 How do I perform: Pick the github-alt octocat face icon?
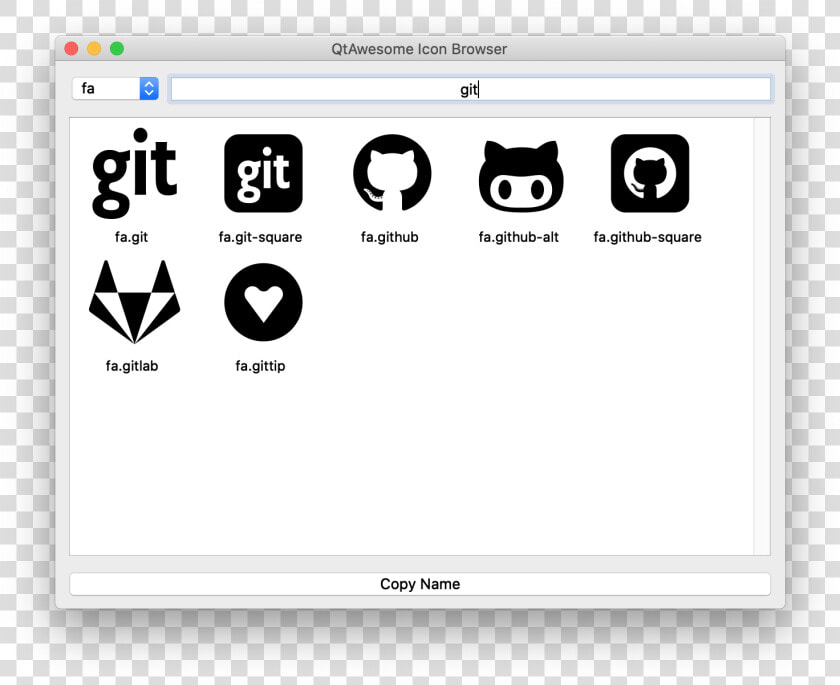click(x=521, y=176)
